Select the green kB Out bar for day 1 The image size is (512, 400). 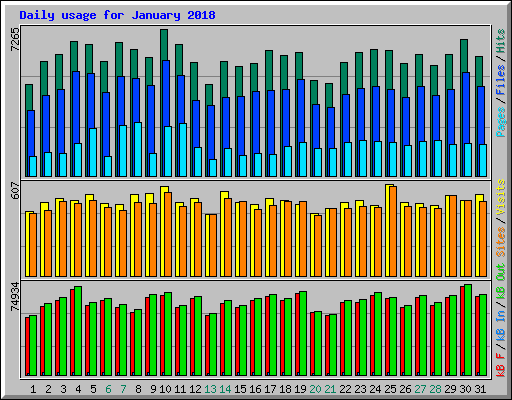pyautogui.click(x=33, y=345)
